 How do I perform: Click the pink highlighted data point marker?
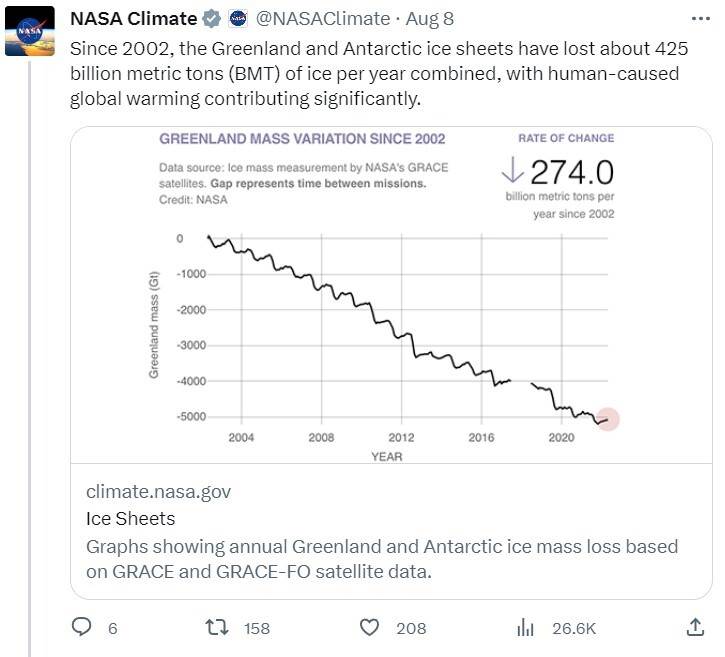(607, 421)
